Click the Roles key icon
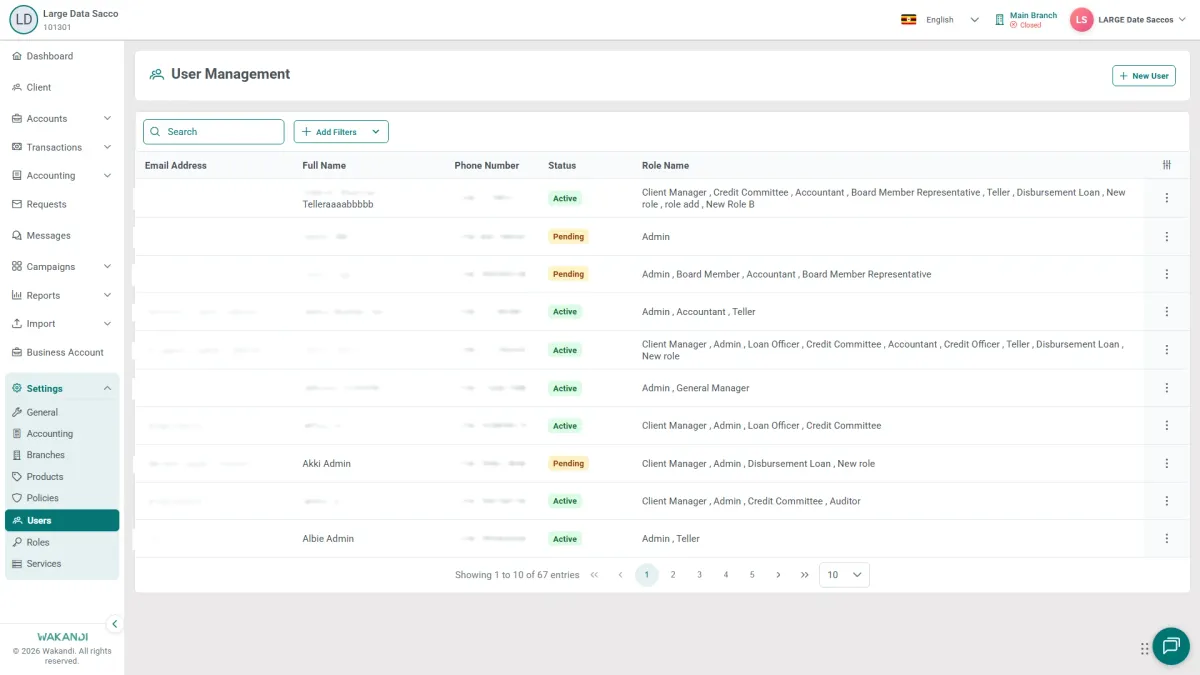Screen dimensions: 1200x675 pyautogui.click(x=17, y=542)
